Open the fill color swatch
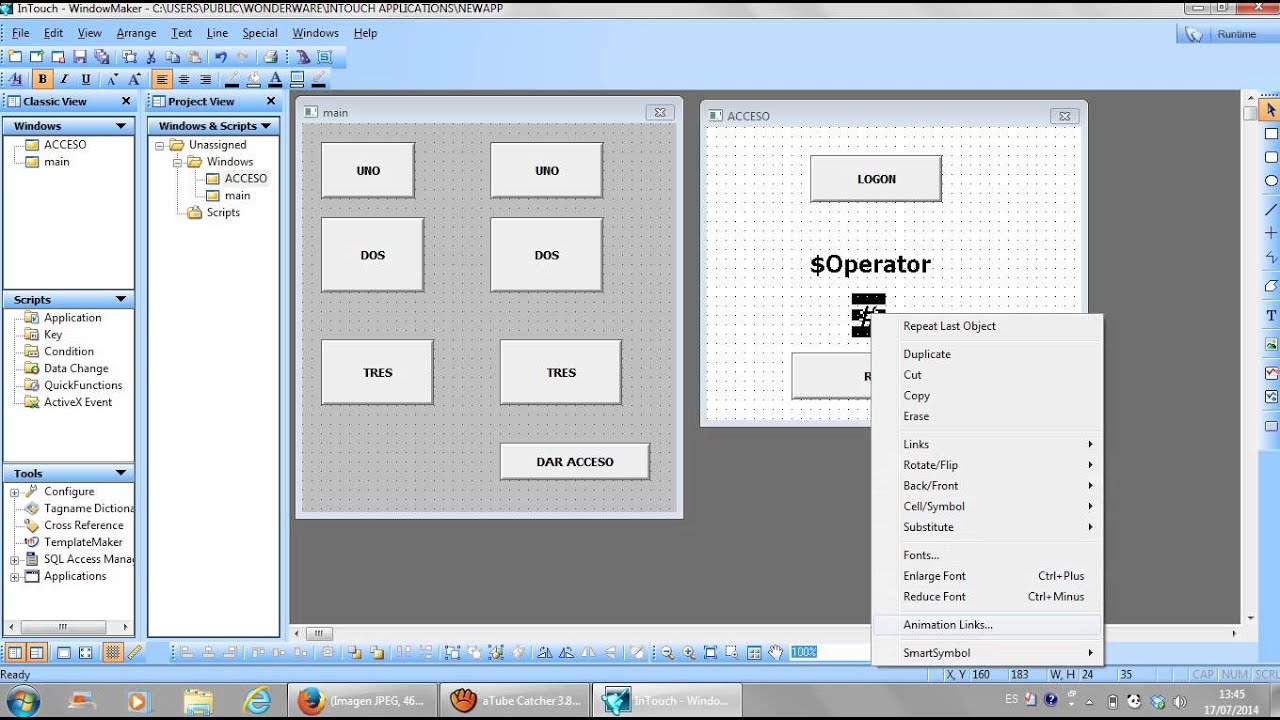Viewport: 1280px width, 720px height. pos(254,79)
